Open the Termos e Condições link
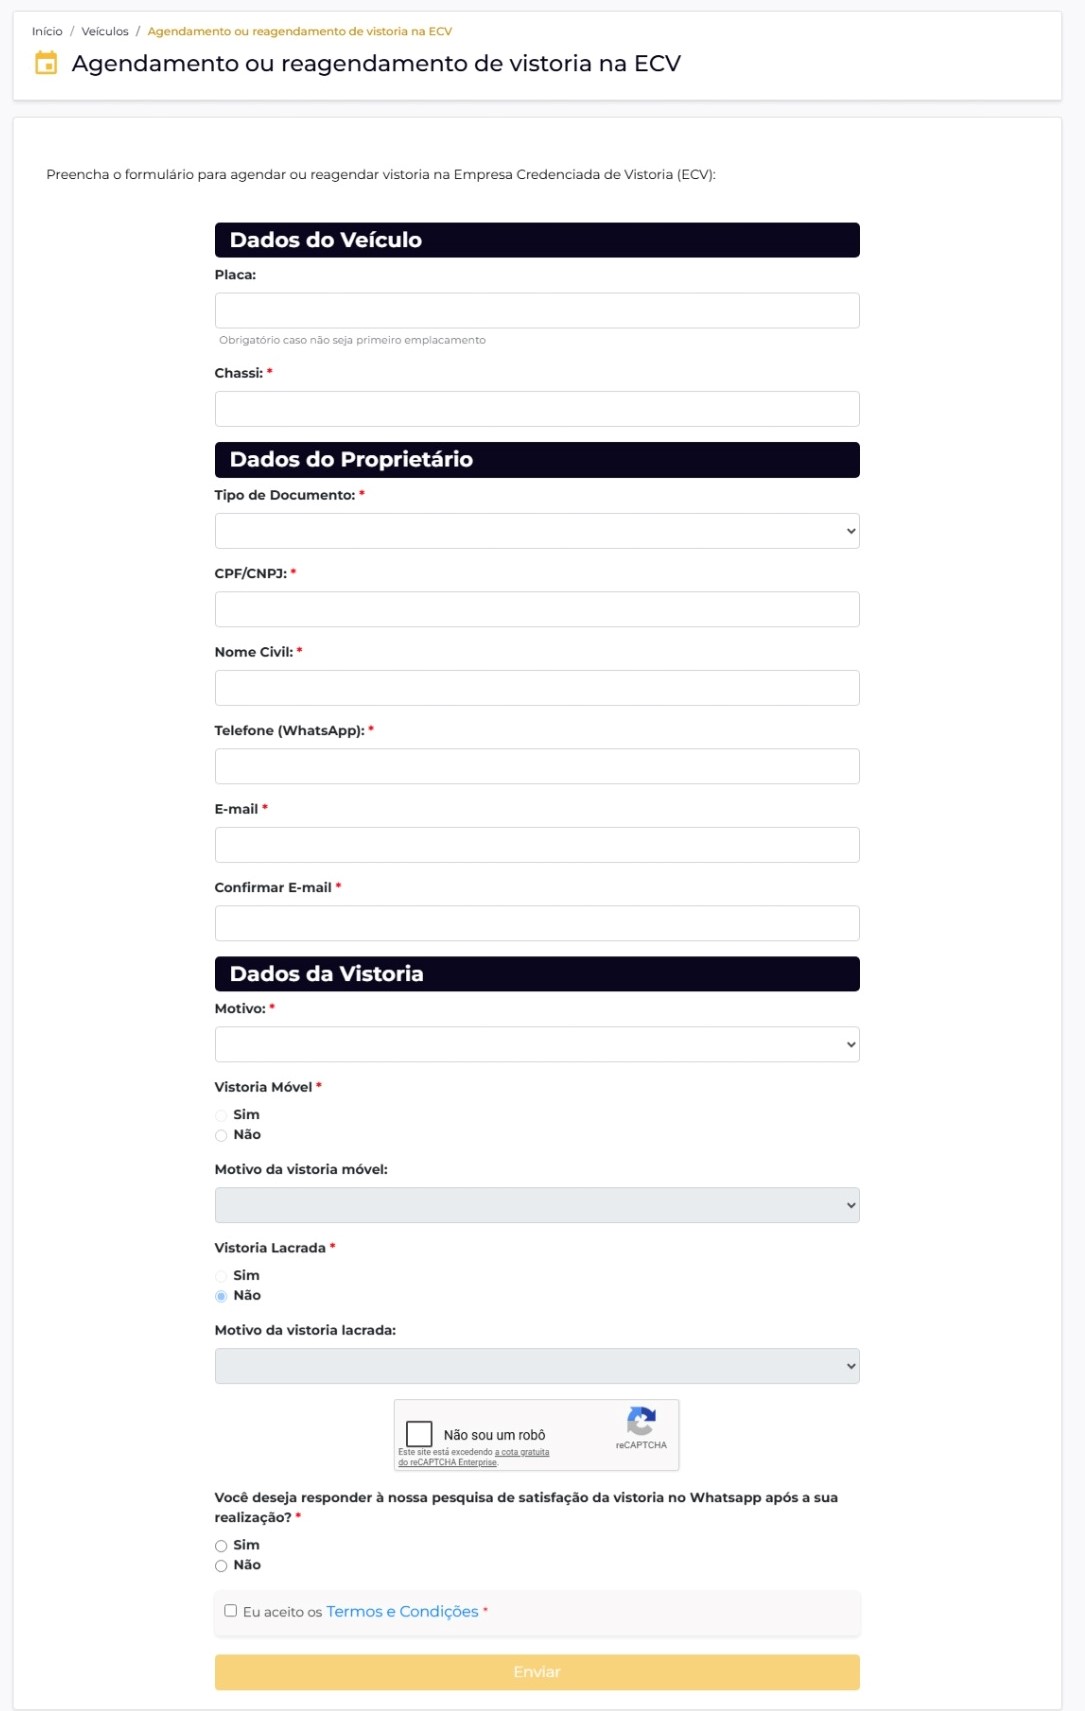 [x=402, y=1611]
